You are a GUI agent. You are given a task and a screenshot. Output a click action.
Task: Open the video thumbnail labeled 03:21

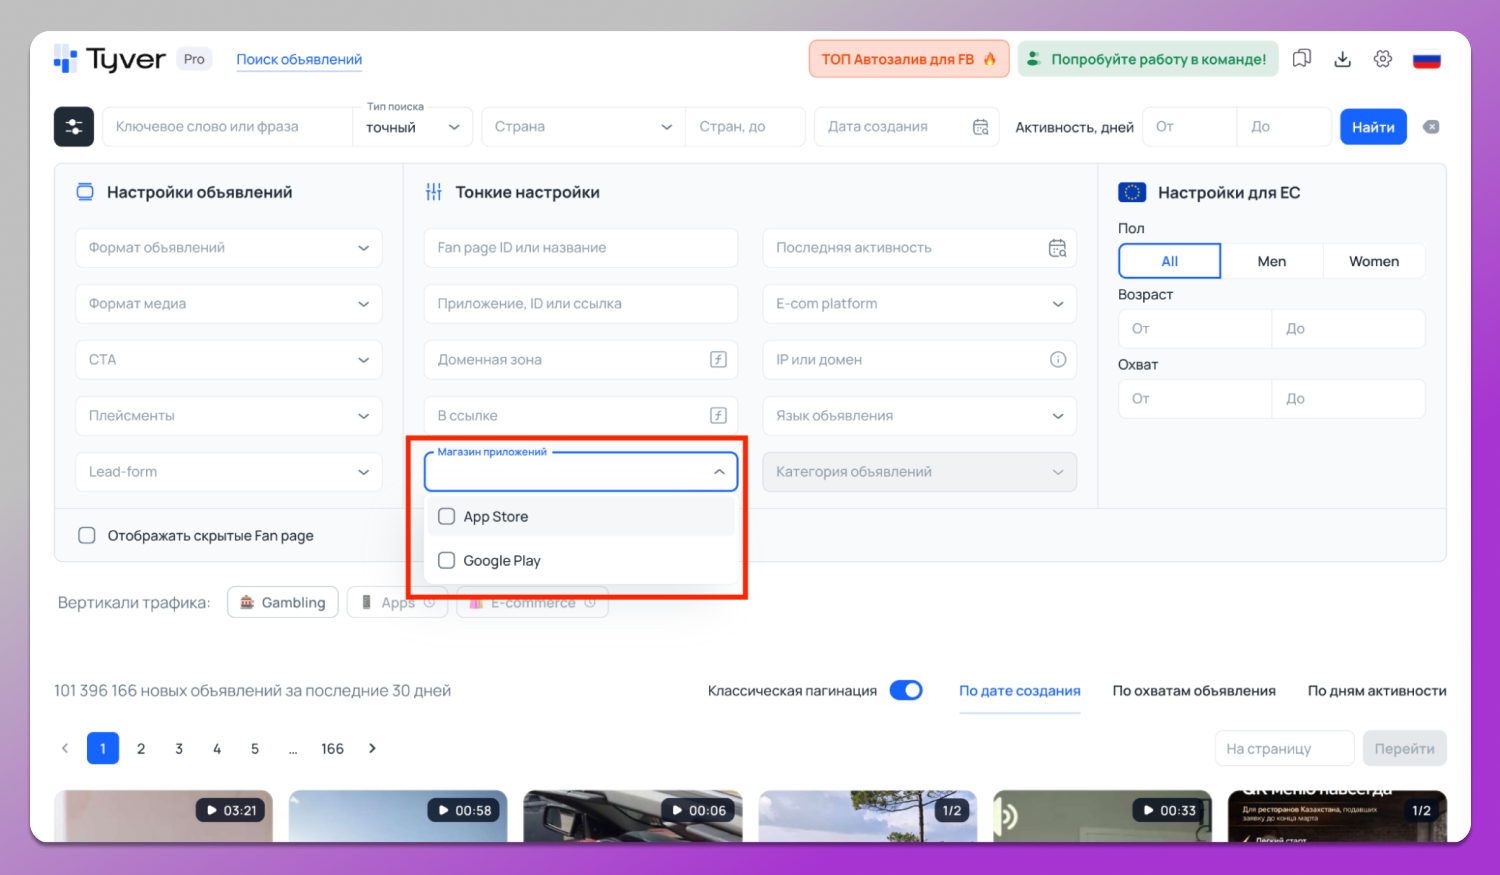click(x=163, y=810)
